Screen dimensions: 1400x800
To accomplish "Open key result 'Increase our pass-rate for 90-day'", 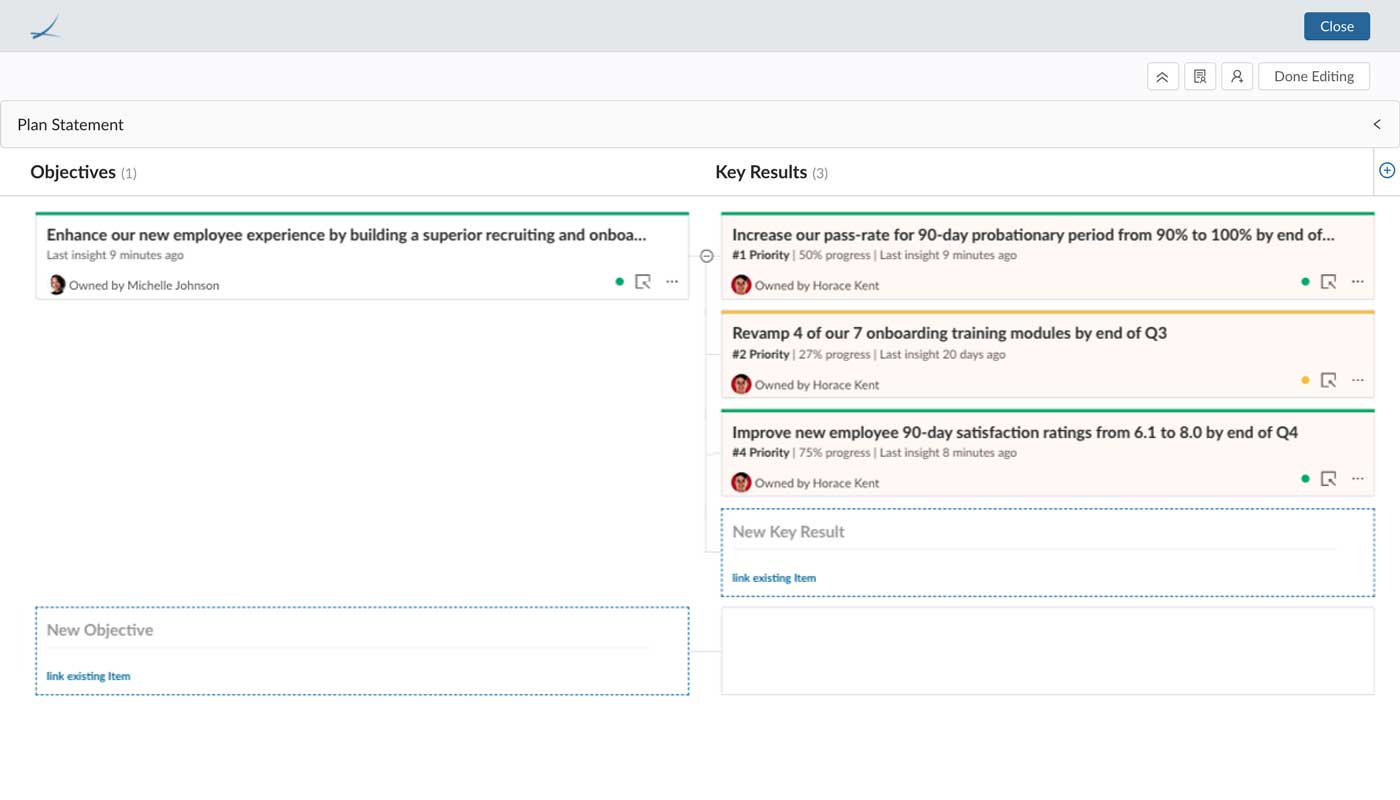I will pyautogui.click(x=1033, y=235).
